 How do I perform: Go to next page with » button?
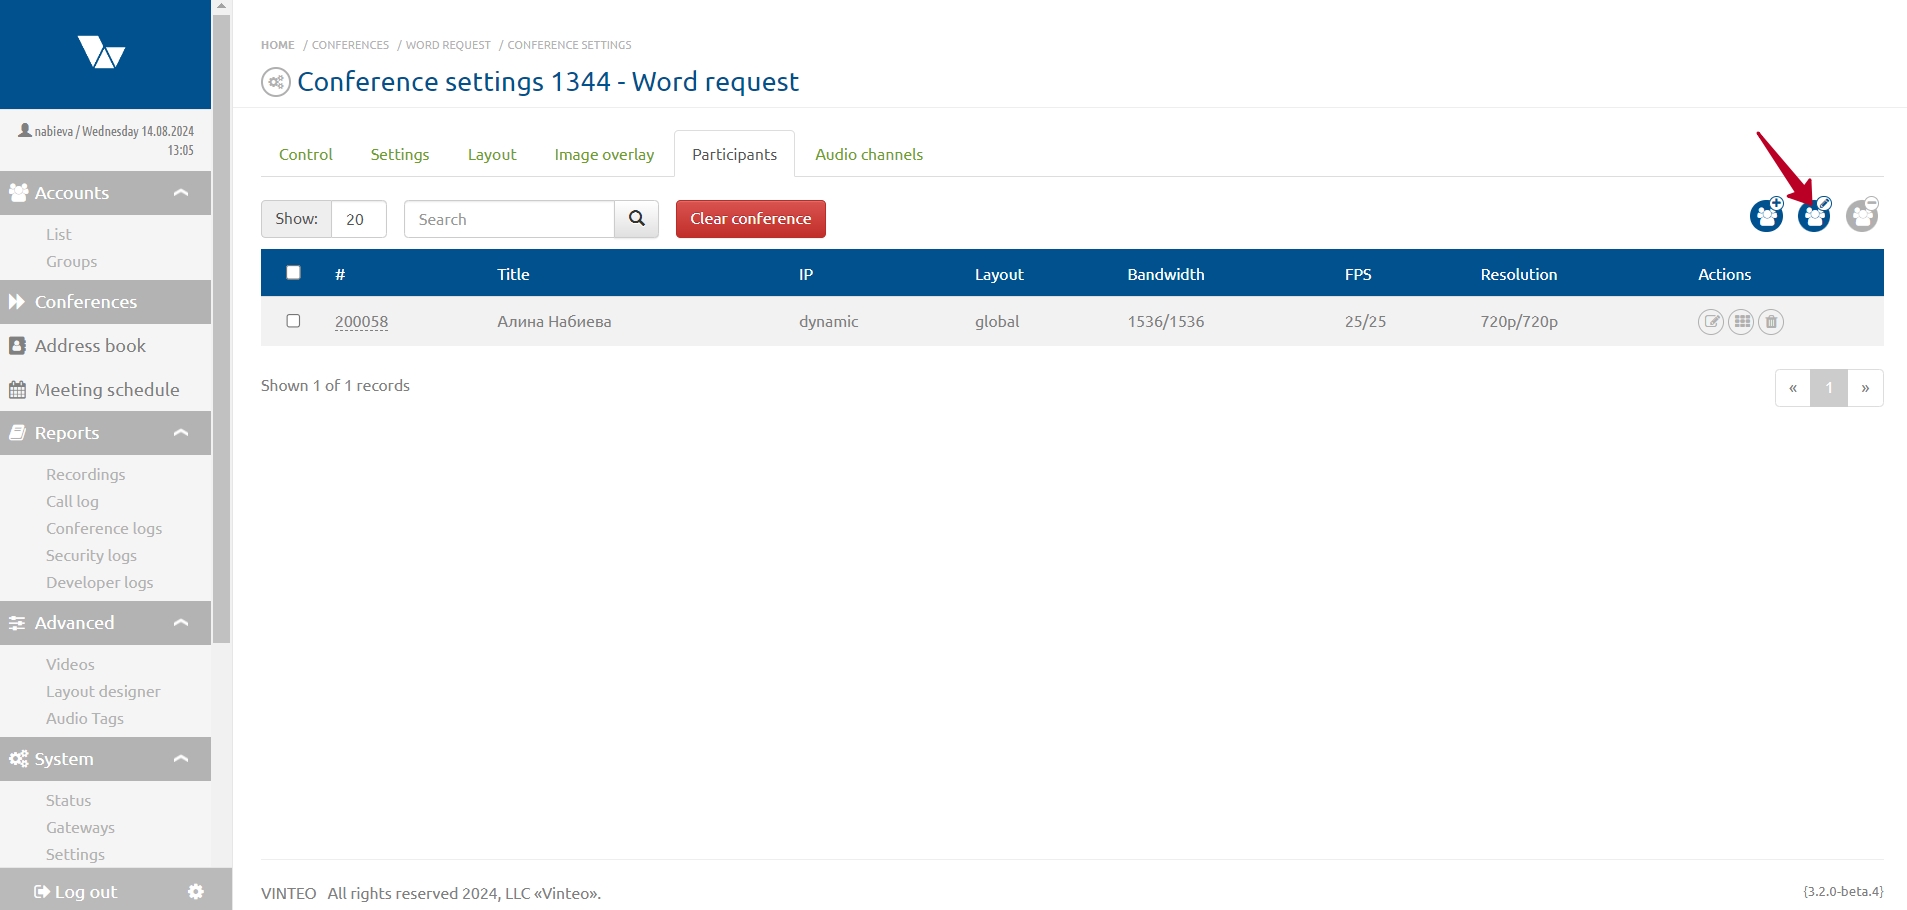(x=1865, y=388)
